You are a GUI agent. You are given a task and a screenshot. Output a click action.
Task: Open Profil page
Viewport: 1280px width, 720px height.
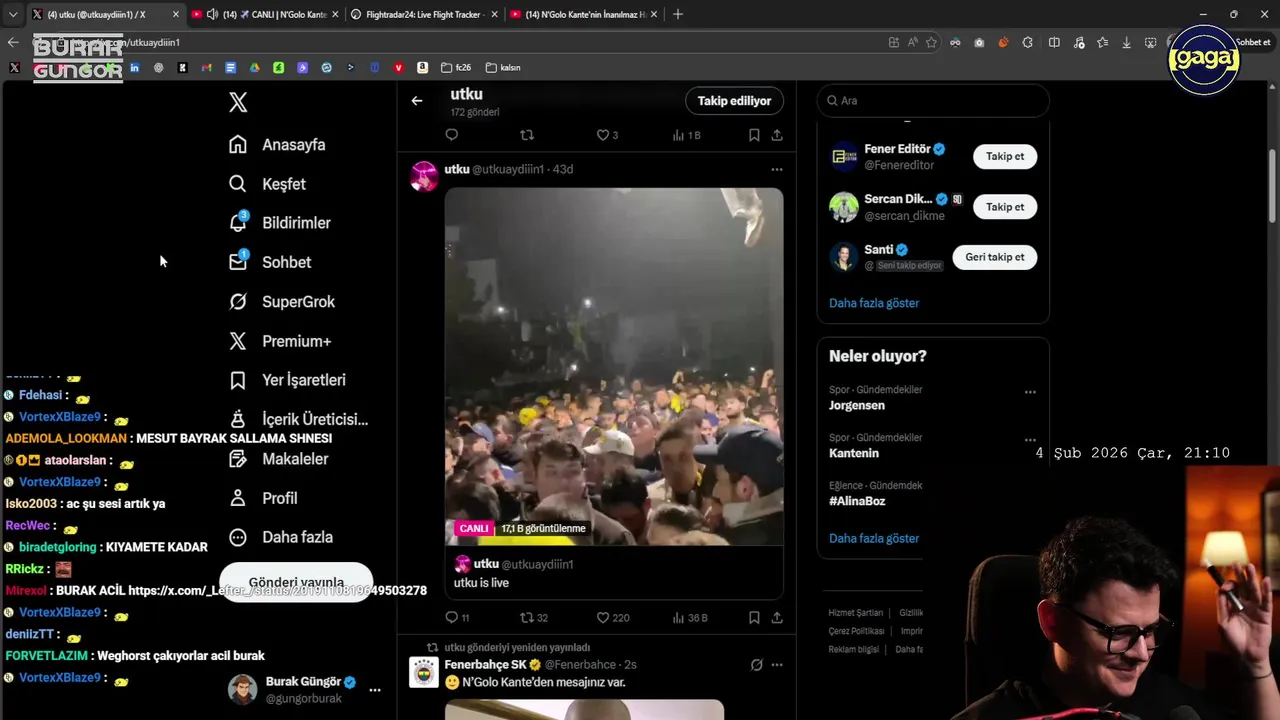pos(262,498)
